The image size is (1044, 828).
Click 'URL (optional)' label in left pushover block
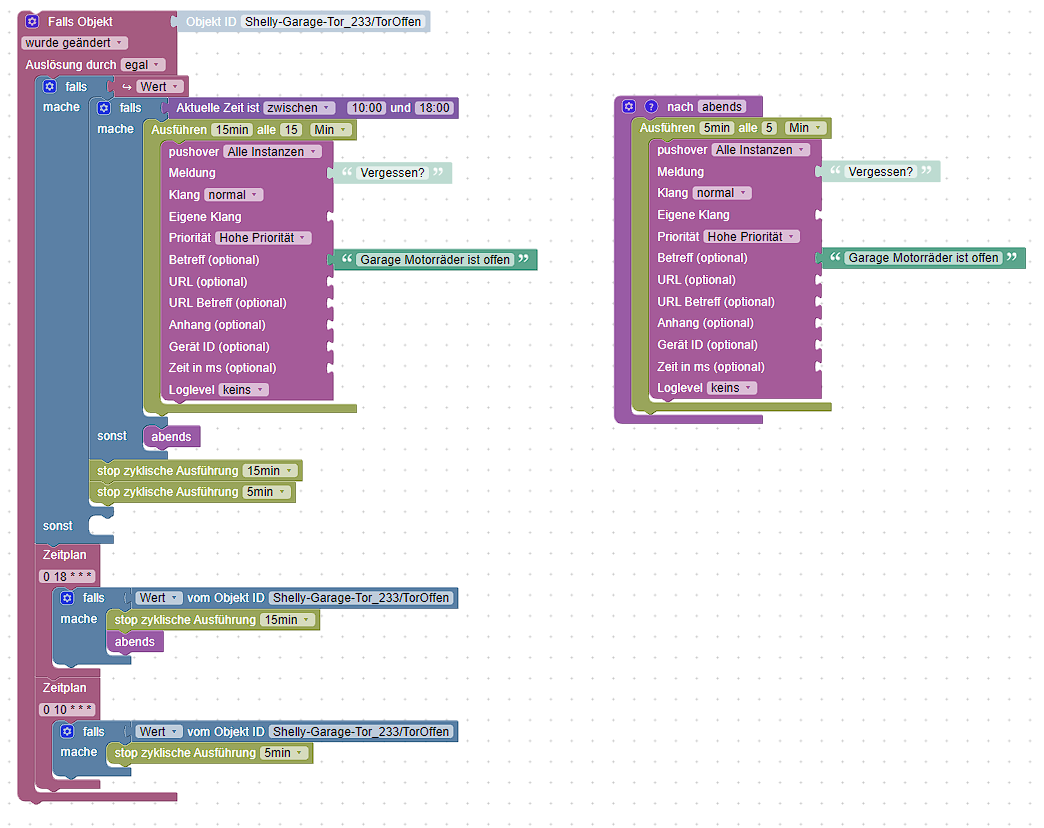[x=208, y=282]
